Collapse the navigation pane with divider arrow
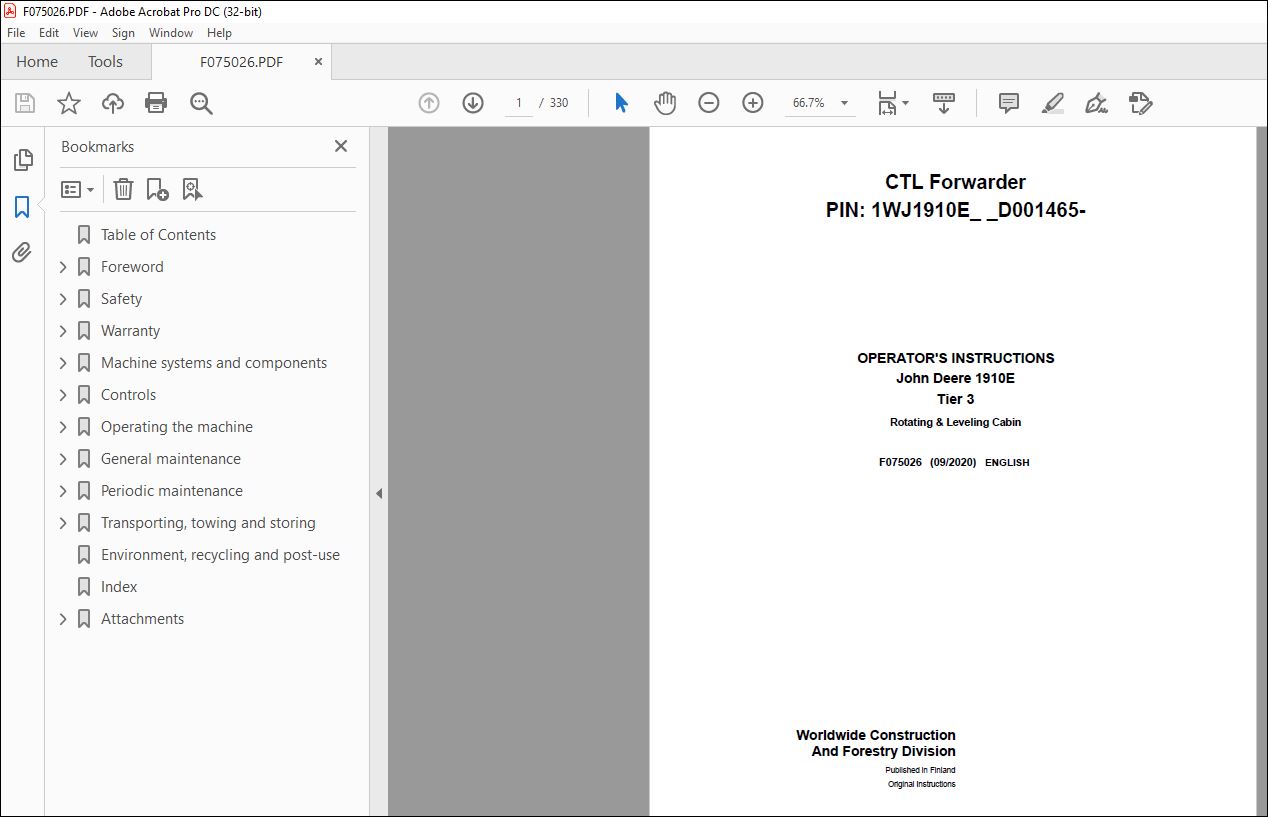The image size is (1268, 817). (379, 493)
